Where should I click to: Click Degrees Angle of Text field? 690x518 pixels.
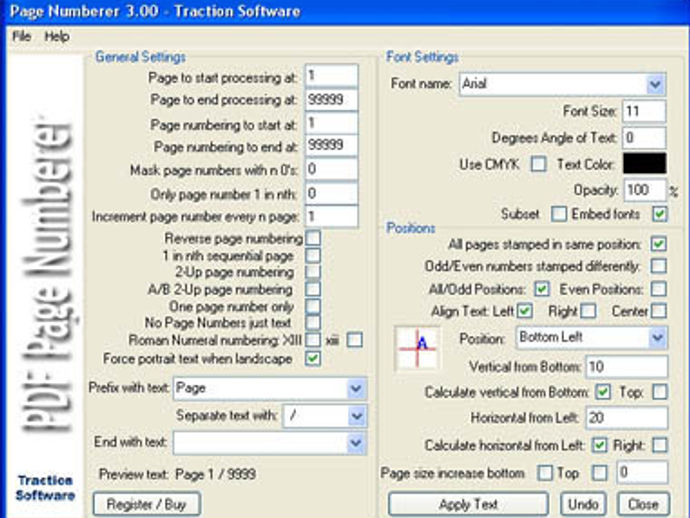tap(644, 138)
